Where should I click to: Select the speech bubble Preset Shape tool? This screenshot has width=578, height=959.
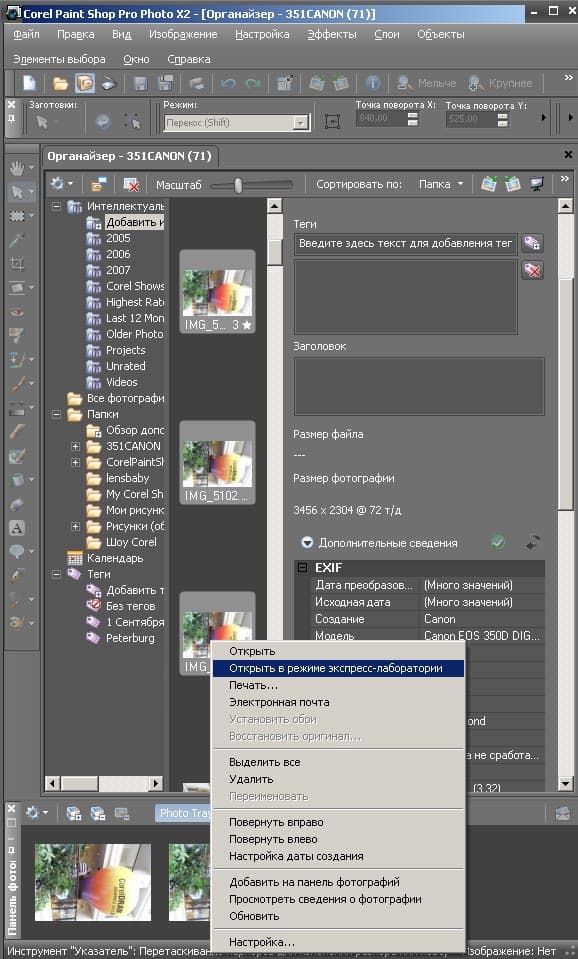point(17,552)
